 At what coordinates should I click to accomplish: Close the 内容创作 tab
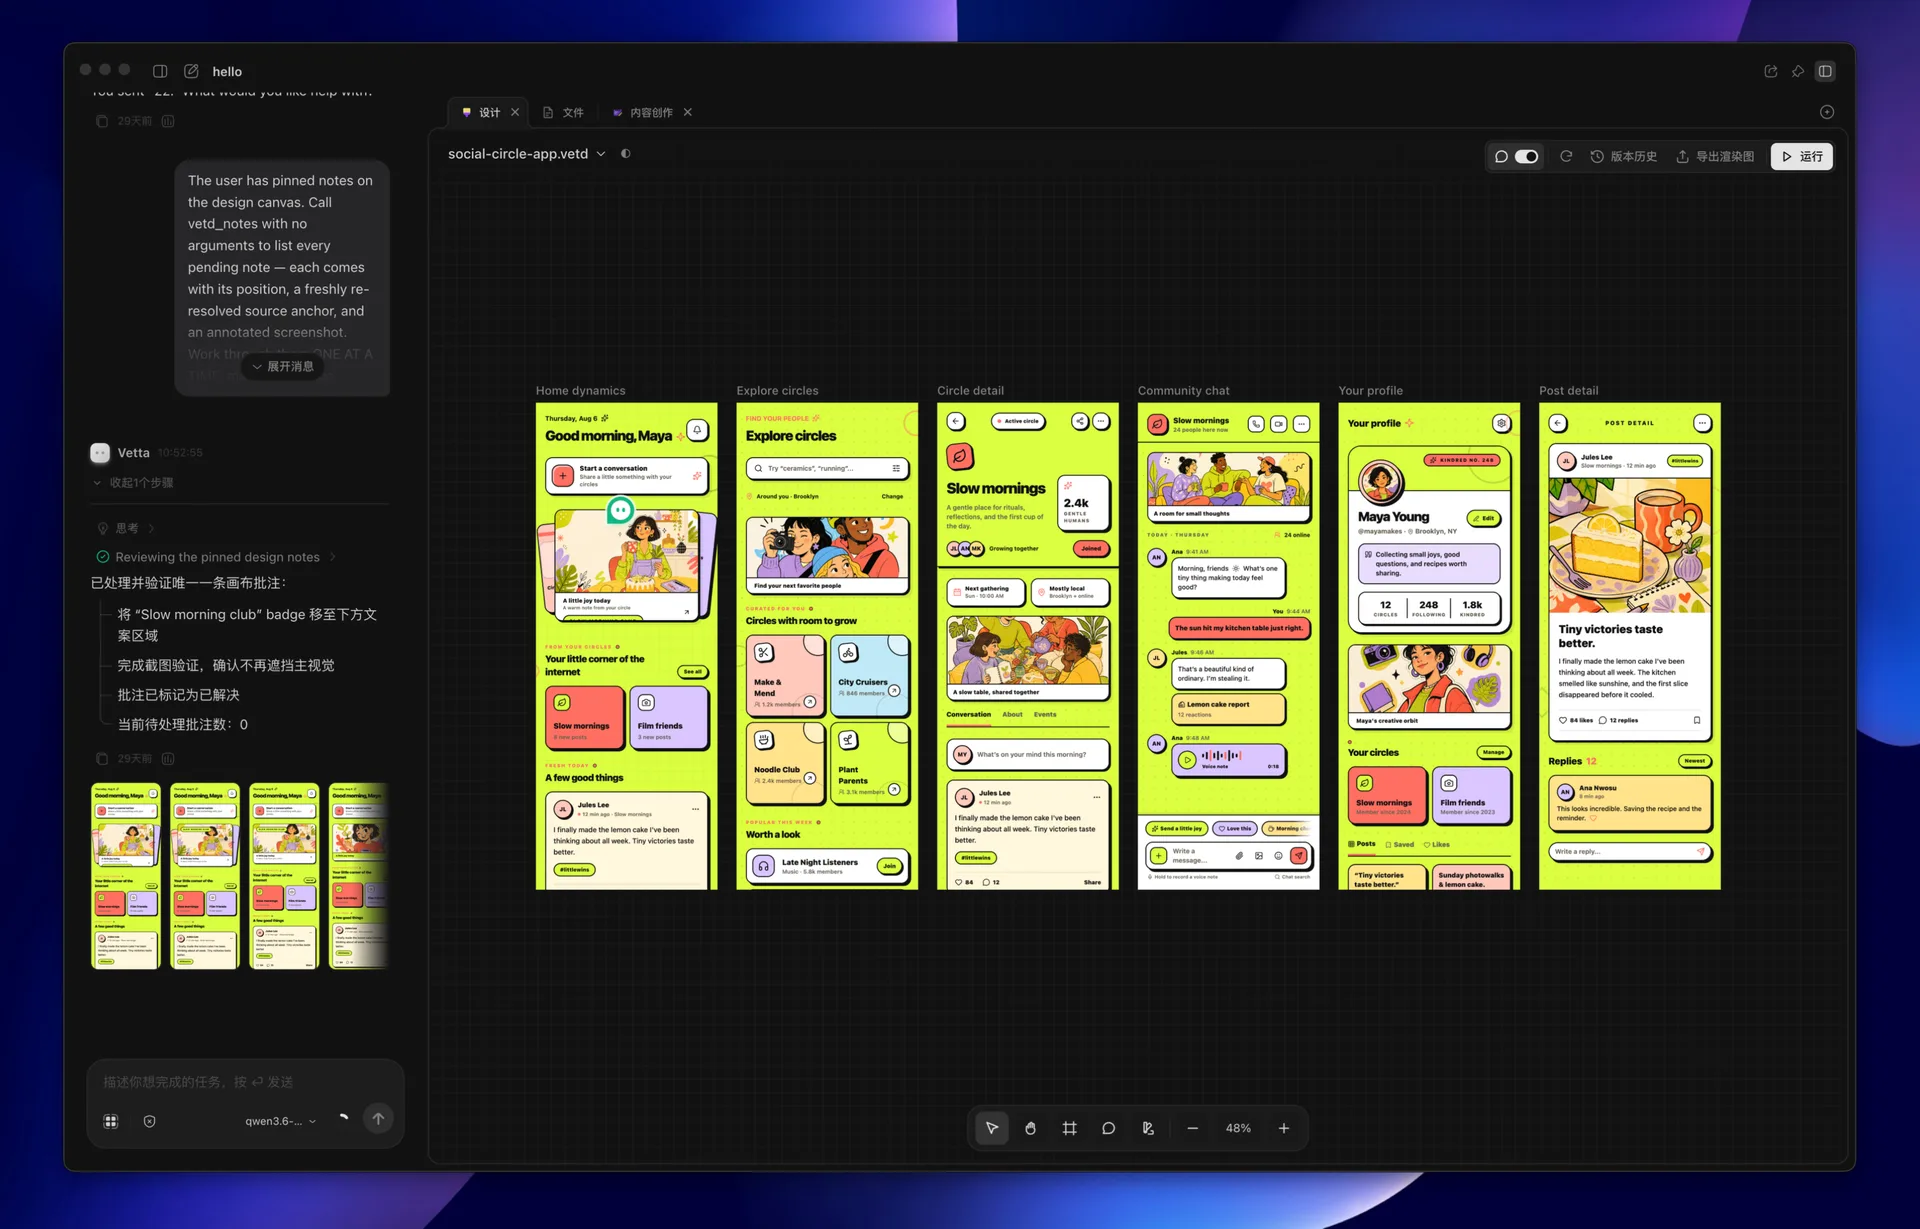(x=688, y=112)
